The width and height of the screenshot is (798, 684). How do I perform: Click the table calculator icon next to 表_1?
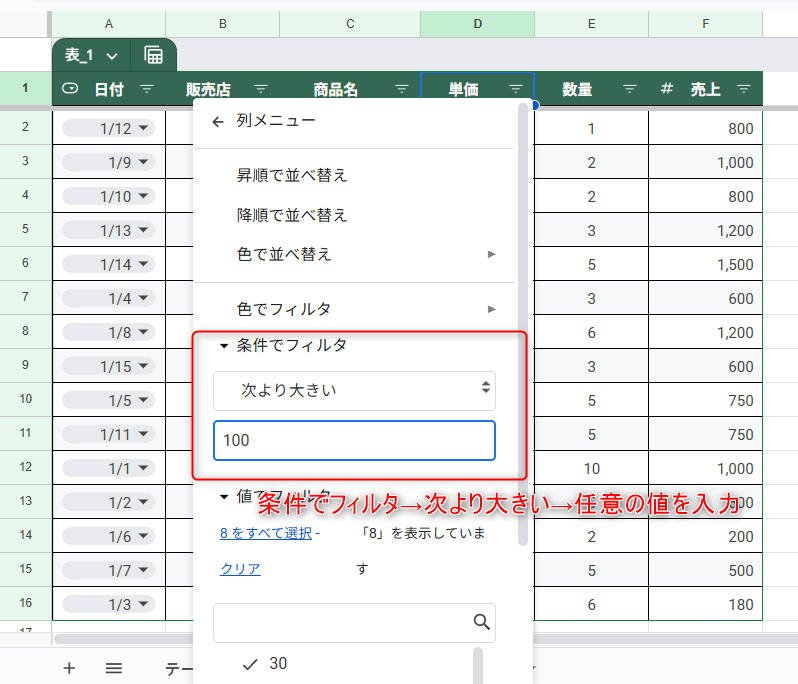[x=154, y=55]
